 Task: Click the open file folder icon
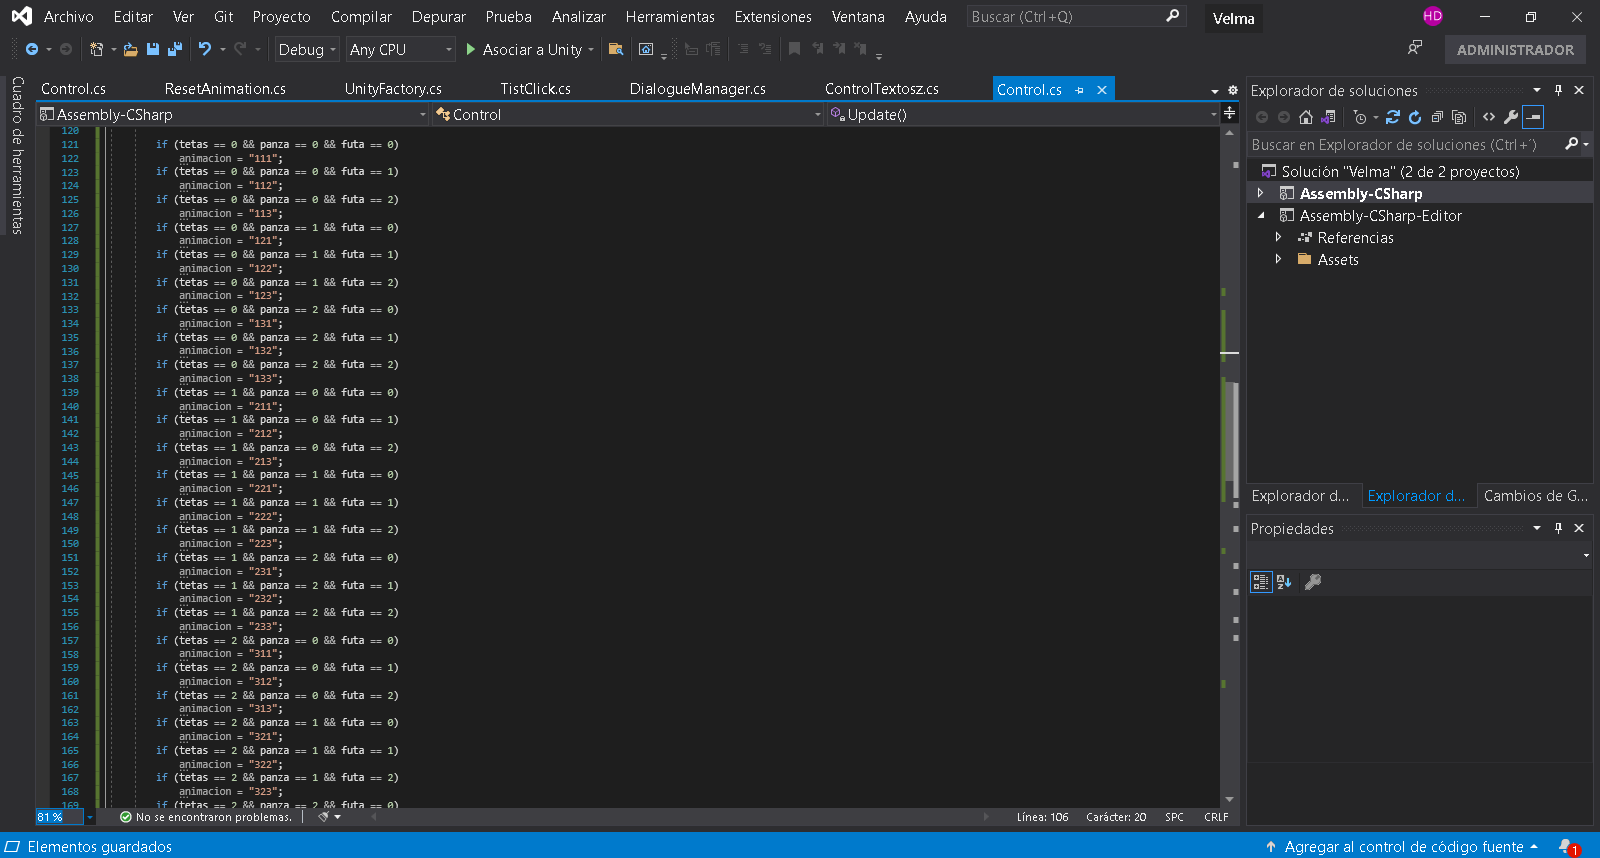pyautogui.click(x=130, y=49)
